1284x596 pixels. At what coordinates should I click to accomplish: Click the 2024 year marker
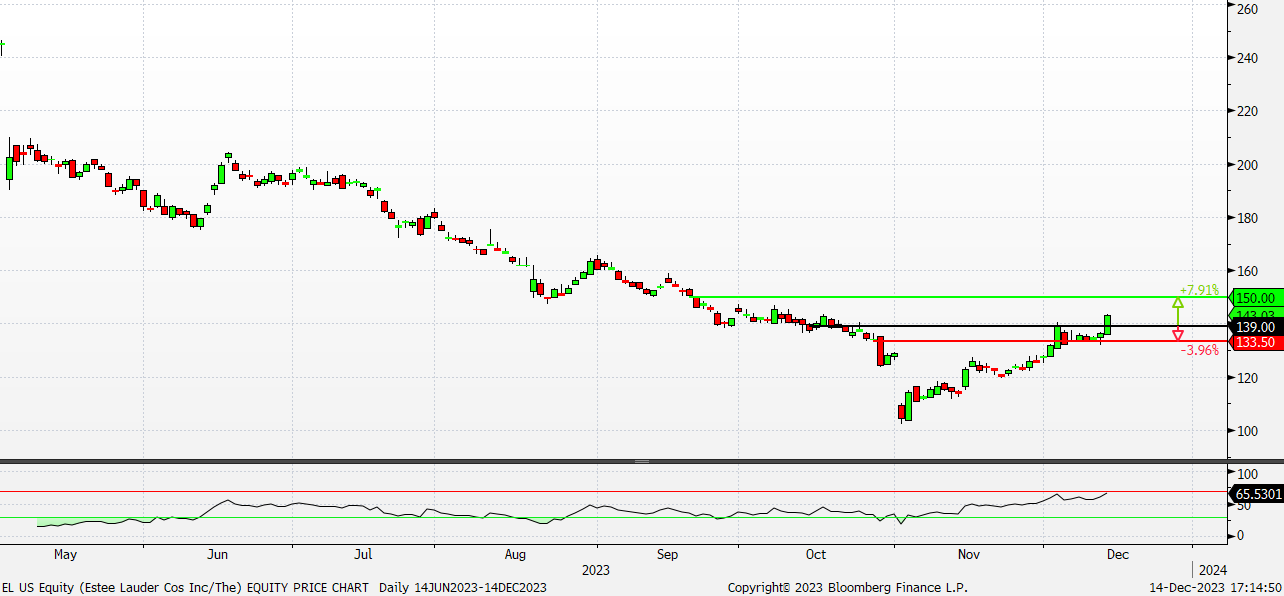pos(1212,569)
